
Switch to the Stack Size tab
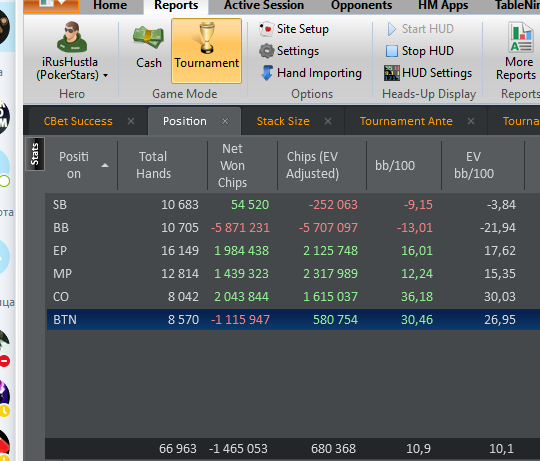(x=283, y=121)
